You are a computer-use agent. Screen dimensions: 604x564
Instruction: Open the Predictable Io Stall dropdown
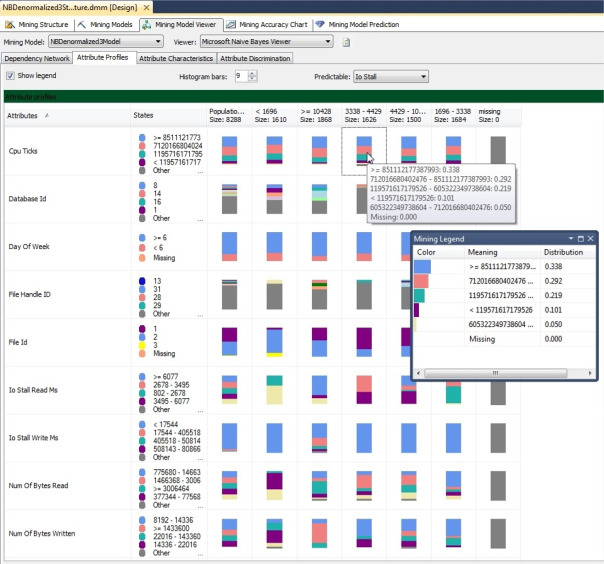(423, 76)
